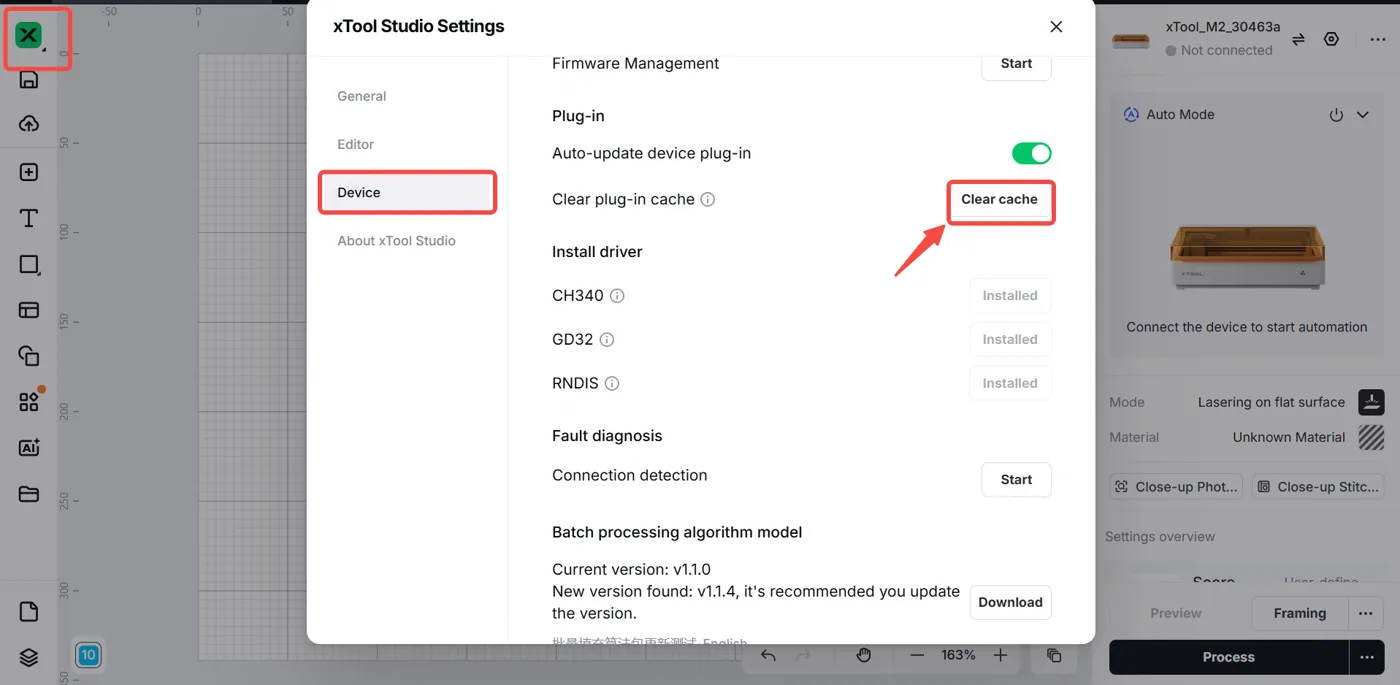
Task: Click Clear cache button
Action: 999,199
